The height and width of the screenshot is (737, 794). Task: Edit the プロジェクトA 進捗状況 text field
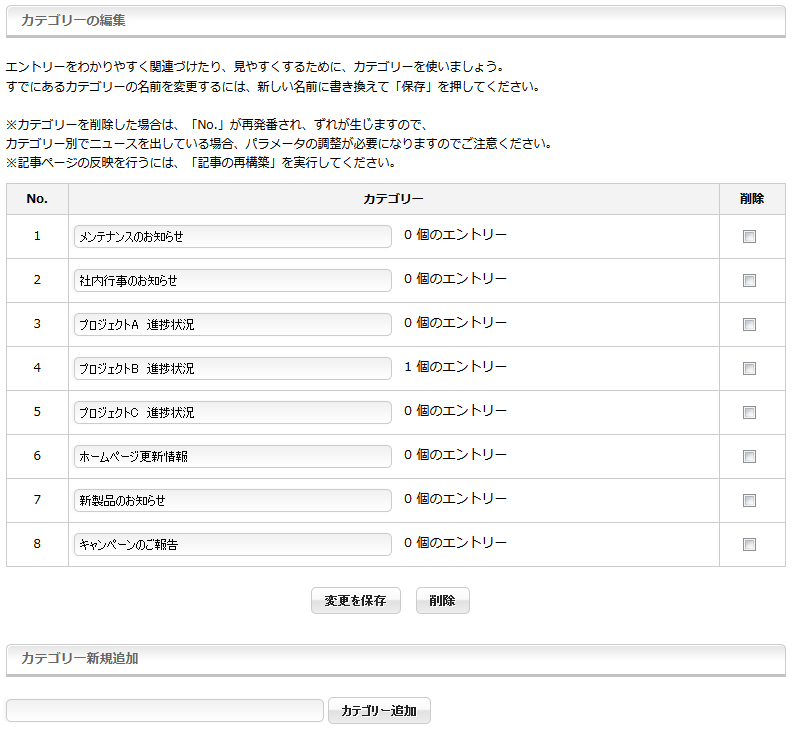tap(233, 325)
